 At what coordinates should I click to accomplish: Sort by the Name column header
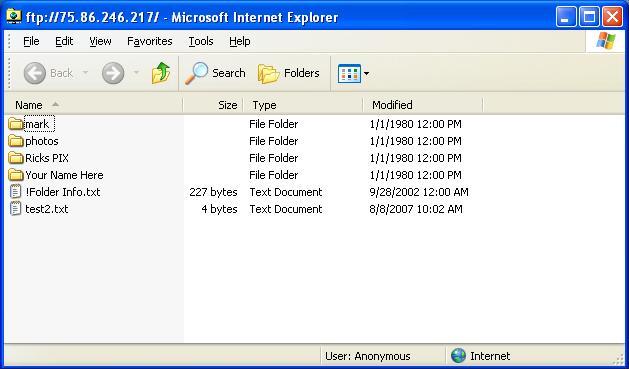tap(93, 105)
